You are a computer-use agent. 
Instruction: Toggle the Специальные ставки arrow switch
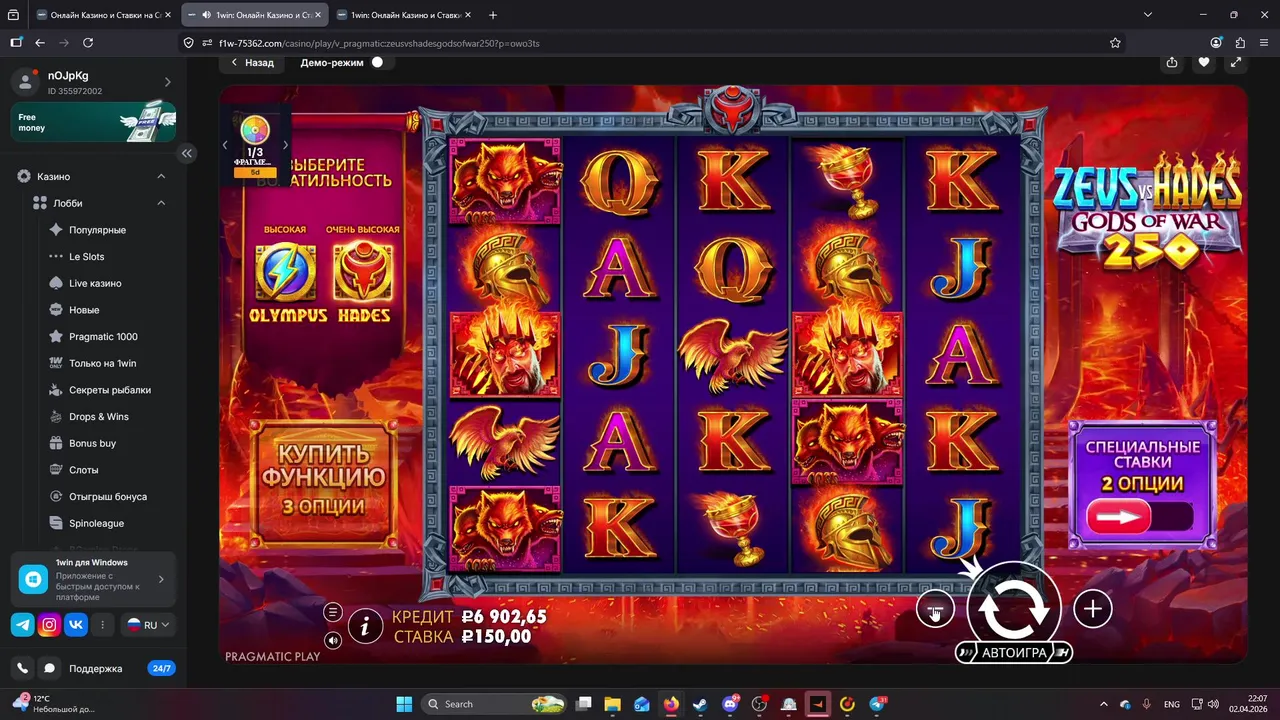(x=1141, y=517)
